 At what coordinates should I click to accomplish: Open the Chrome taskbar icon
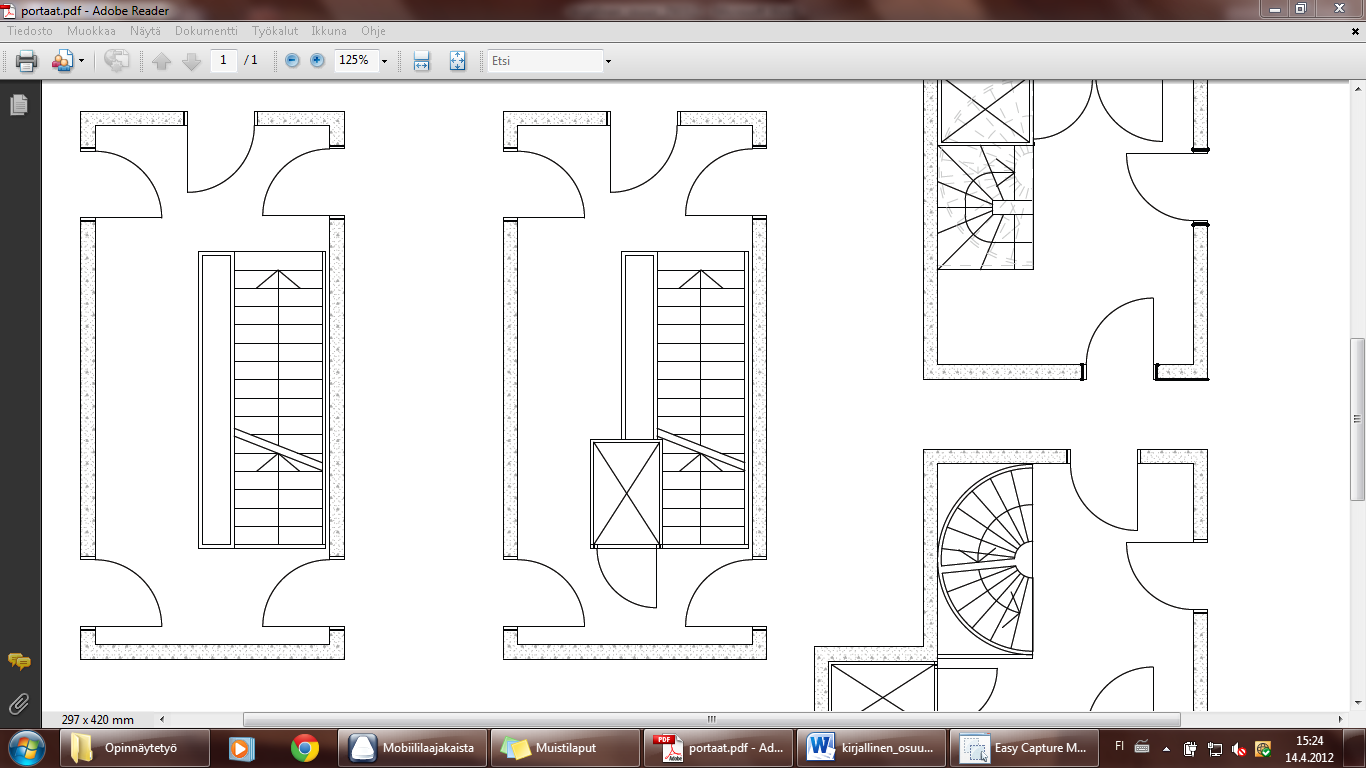tap(305, 747)
